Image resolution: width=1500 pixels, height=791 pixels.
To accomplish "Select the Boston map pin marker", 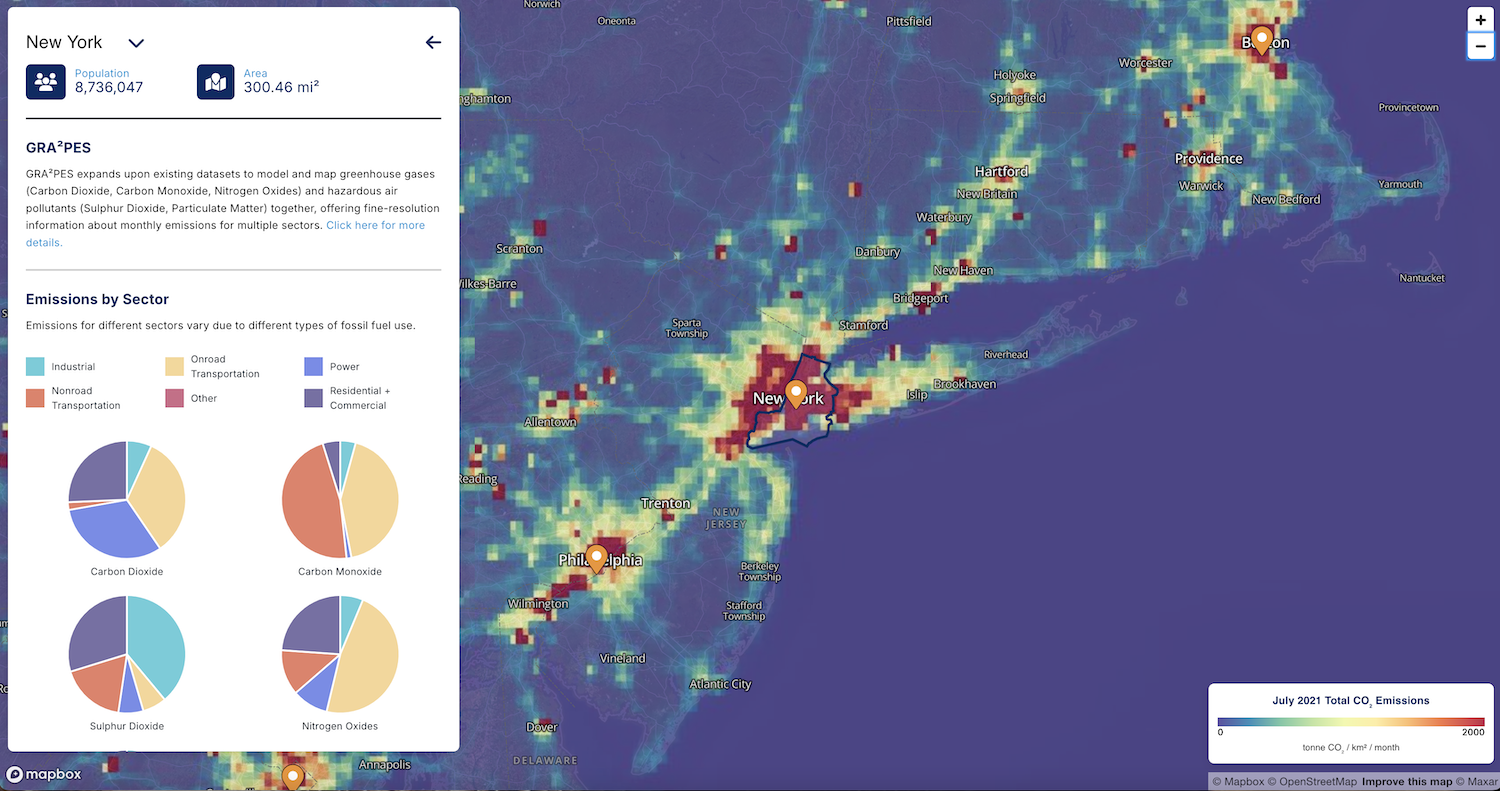I will tap(1262, 40).
